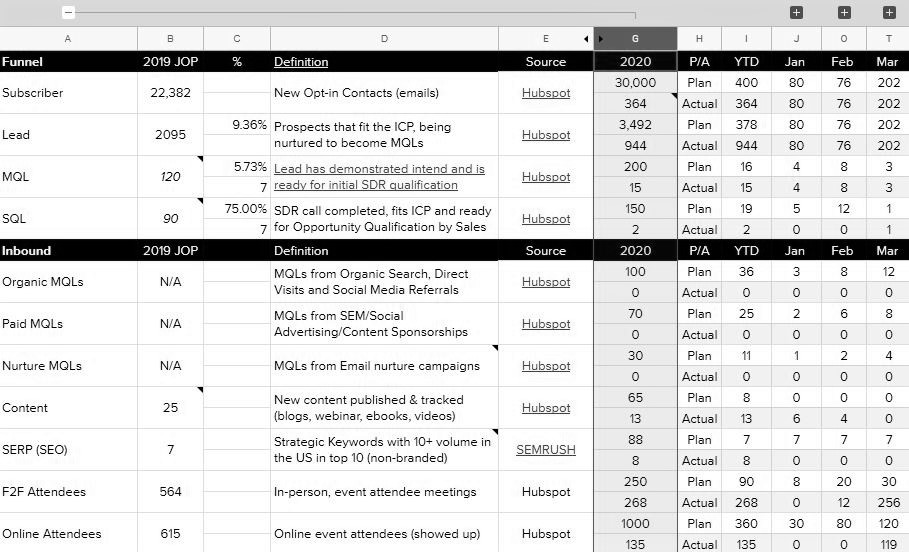Expand the column group above column J
The image size is (909, 552).
[x=796, y=12]
